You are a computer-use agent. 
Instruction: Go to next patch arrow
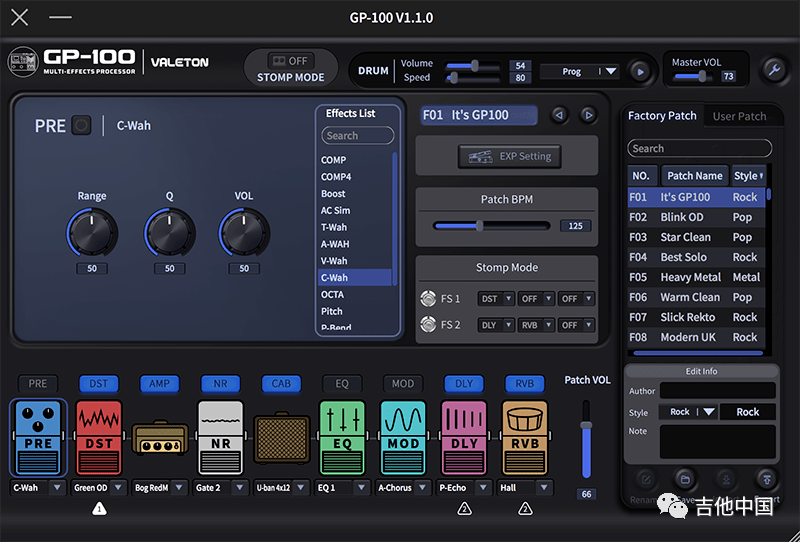(588, 115)
